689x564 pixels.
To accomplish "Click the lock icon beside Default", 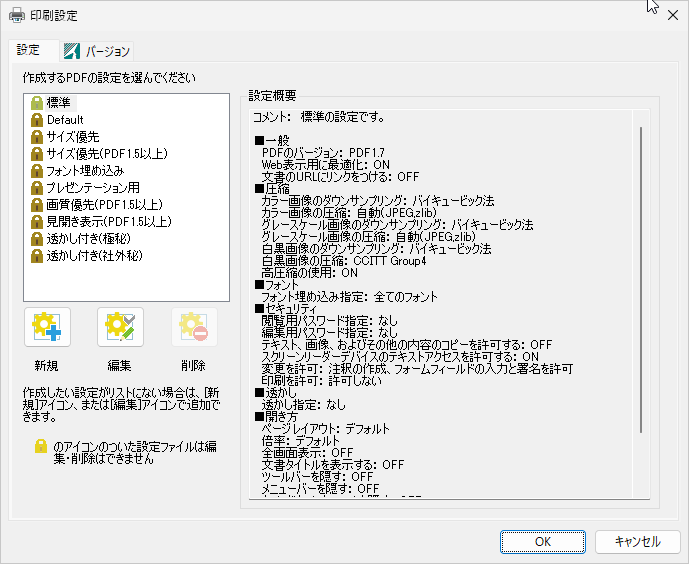I will (37, 120).
